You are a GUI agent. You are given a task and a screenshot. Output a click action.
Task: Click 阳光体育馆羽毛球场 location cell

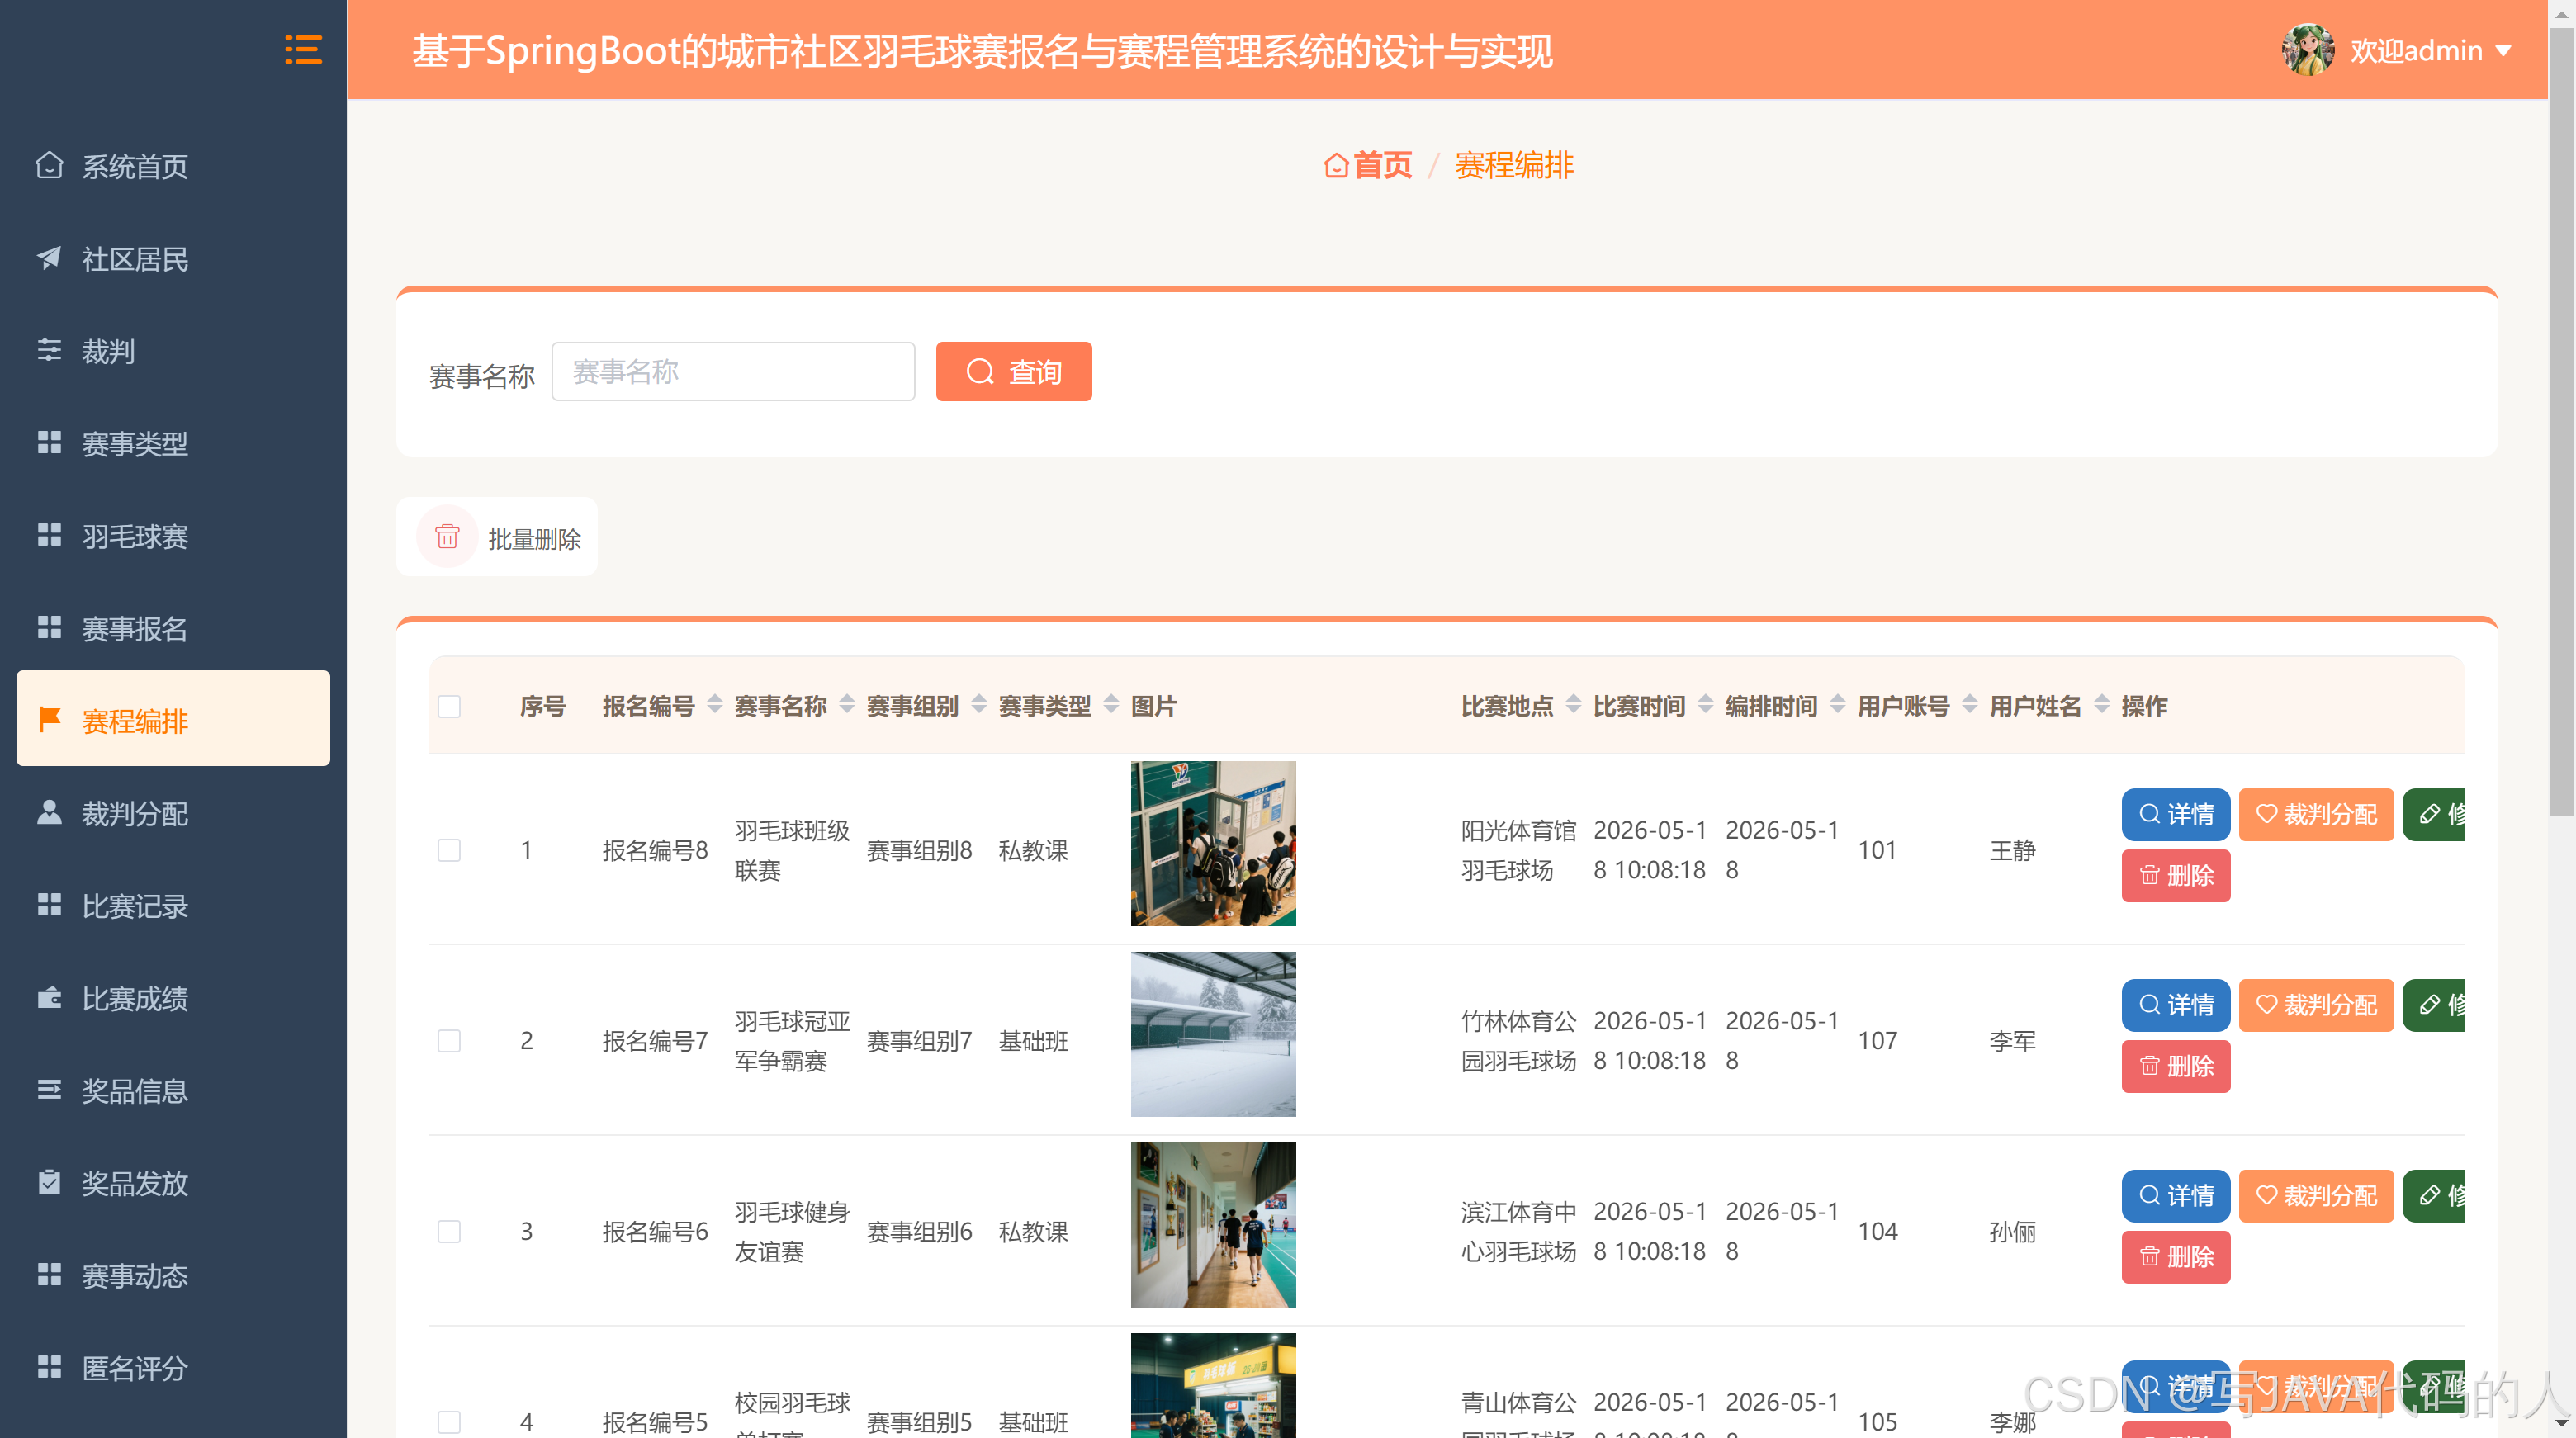coord(1518,850)
